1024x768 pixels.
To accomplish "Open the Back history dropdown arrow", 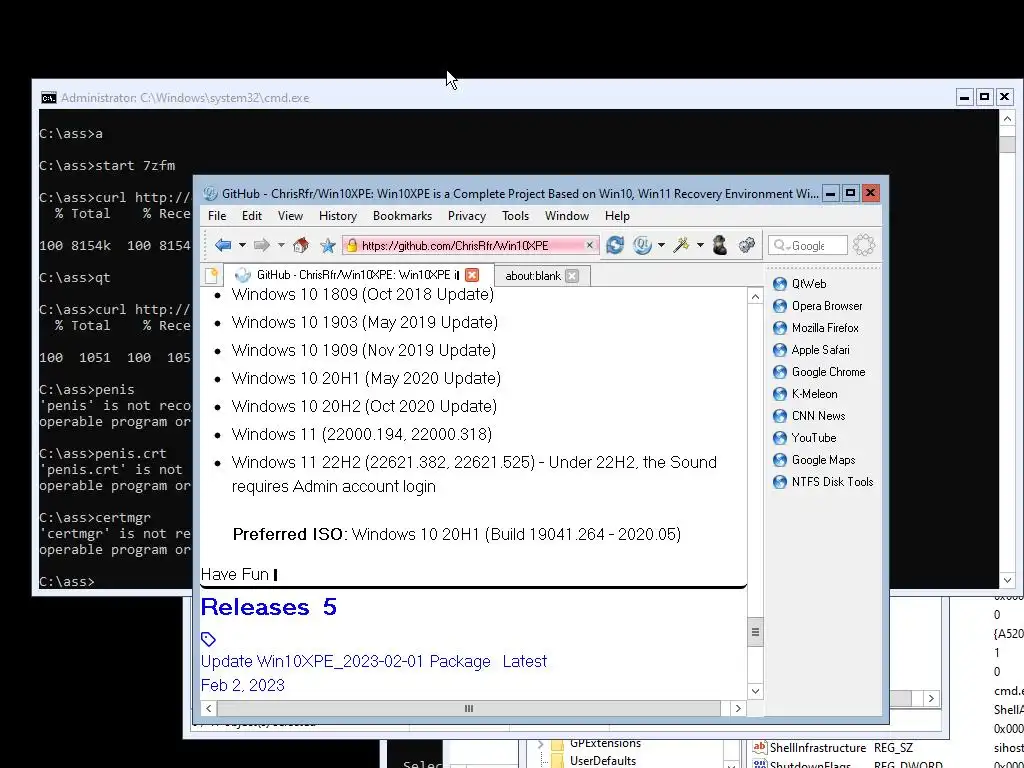I will click(x=242, y=246).
